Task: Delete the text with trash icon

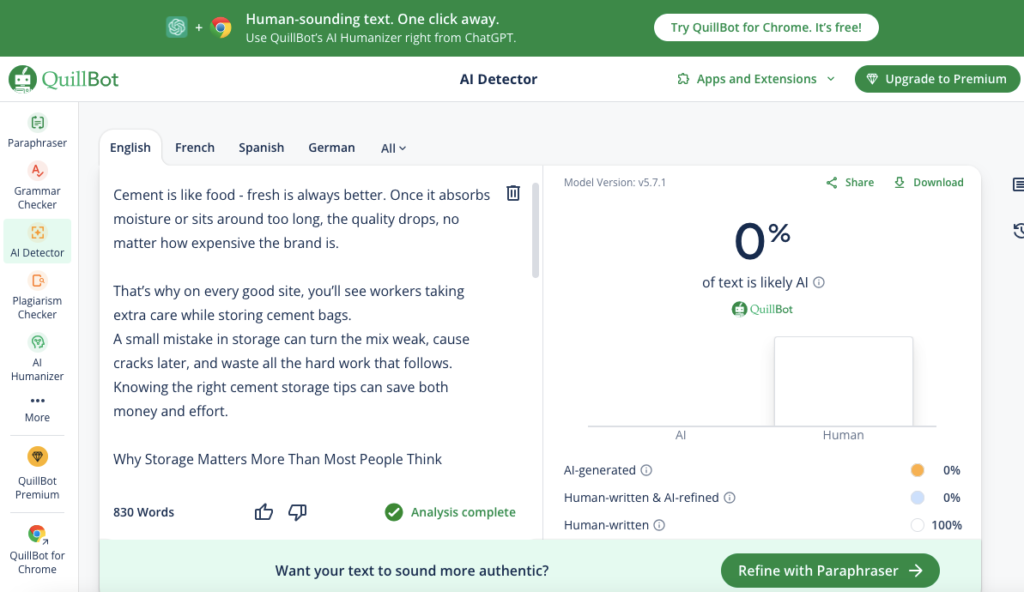Action: [513, 193]
